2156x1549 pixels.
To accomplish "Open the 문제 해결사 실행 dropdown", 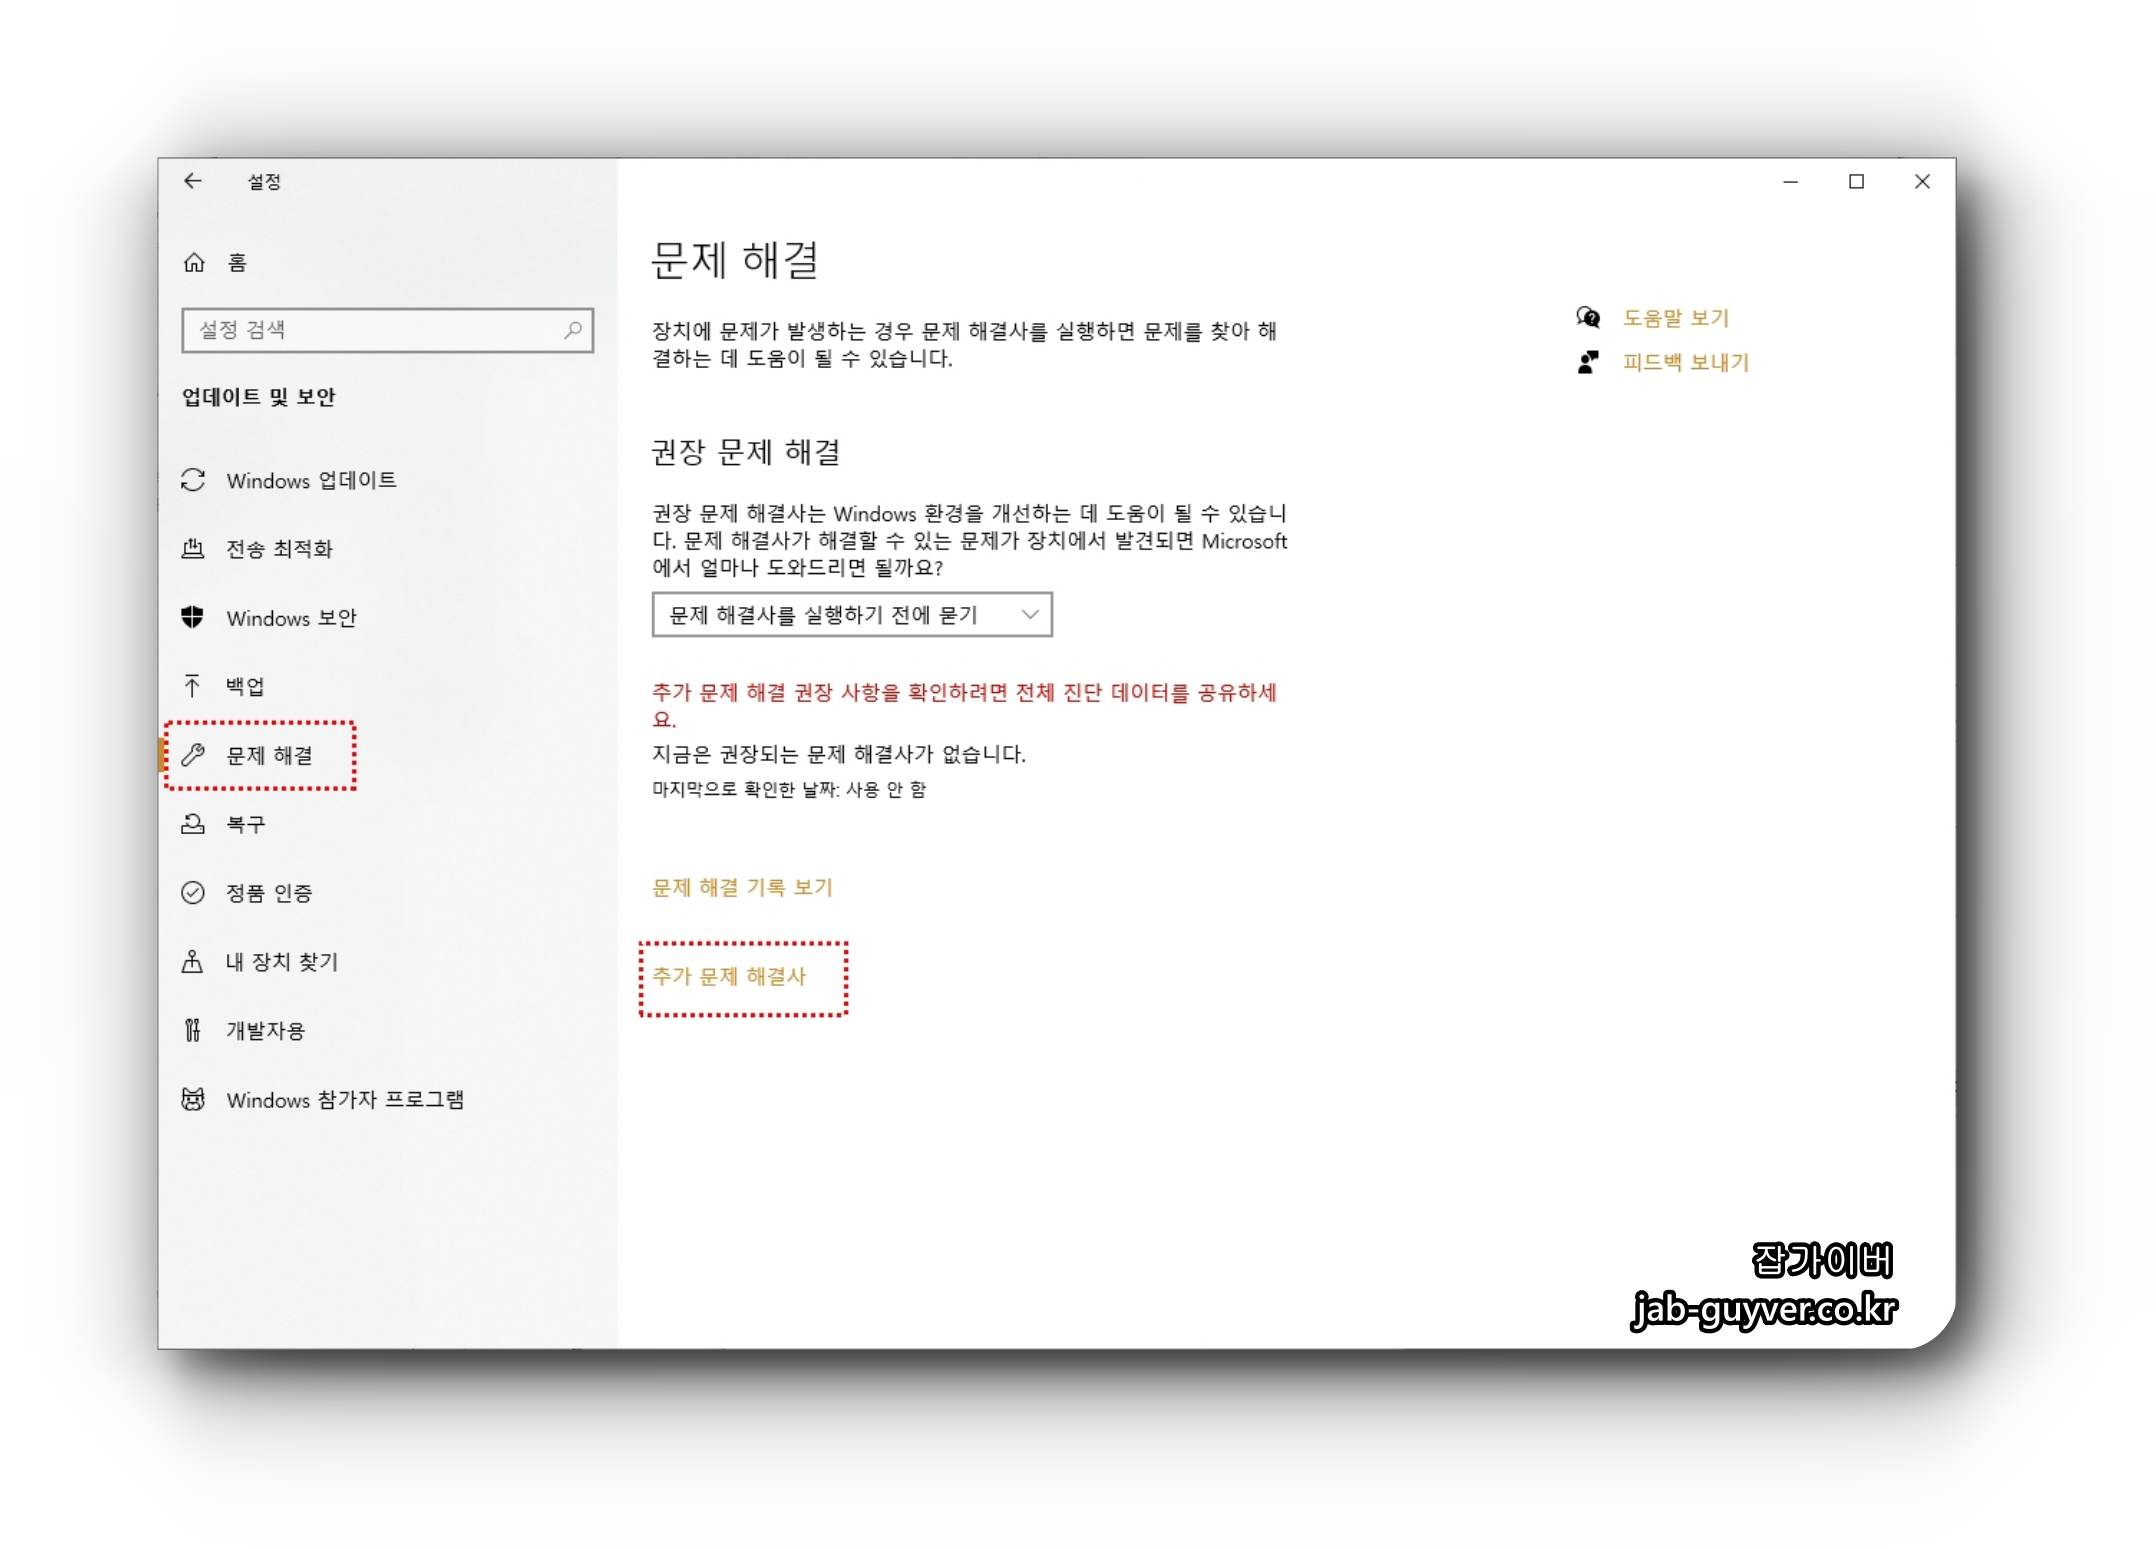I will (851, 615).
